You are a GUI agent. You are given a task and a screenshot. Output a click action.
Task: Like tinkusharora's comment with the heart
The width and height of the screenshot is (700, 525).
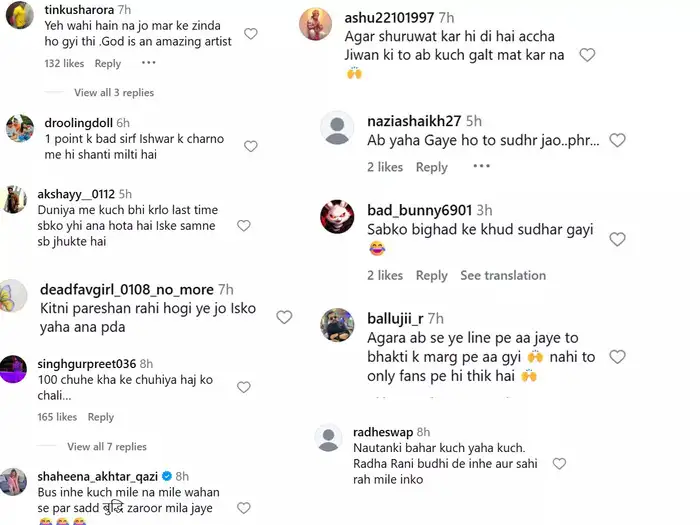pyautogui.click(x=251, y=34)
